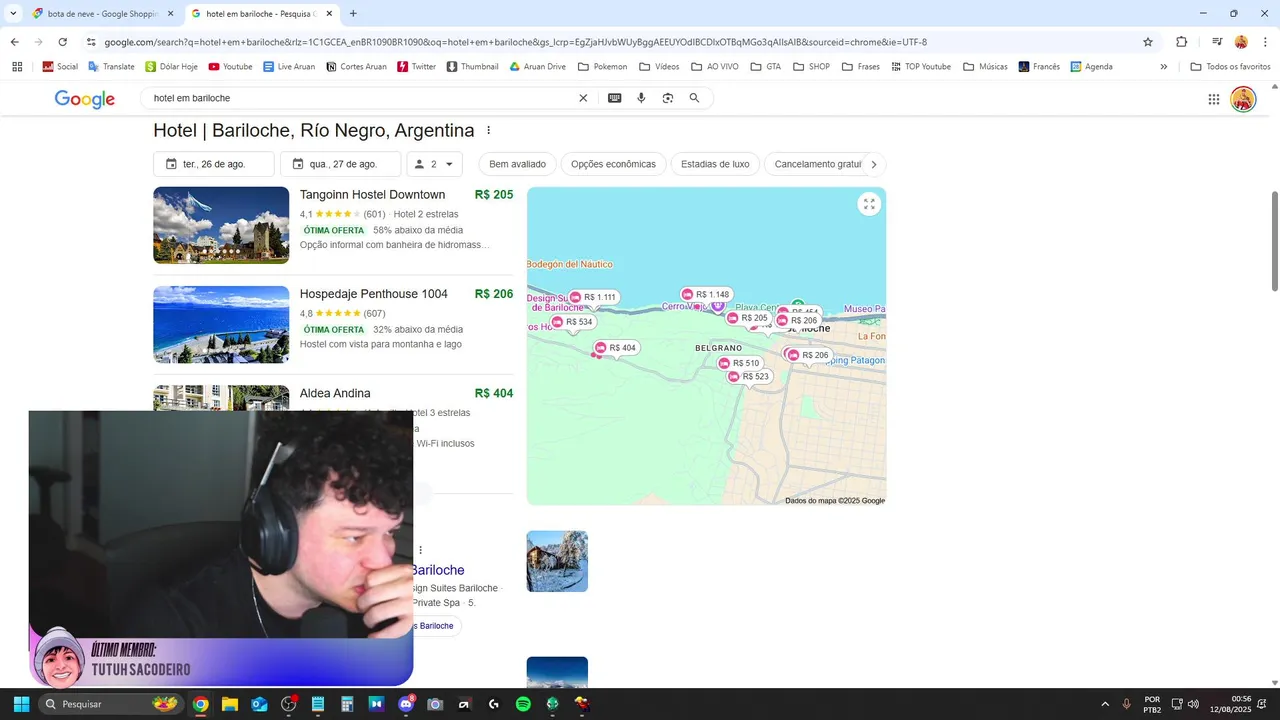Open the Google account profile picture

coord(1243,99)
